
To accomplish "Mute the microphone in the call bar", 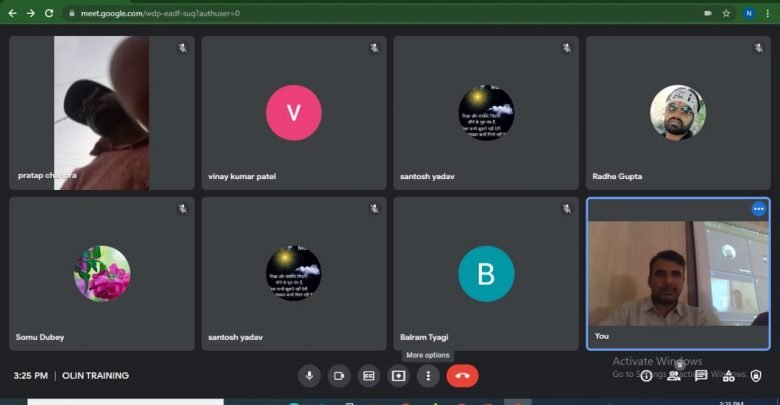I will (309, 375).
